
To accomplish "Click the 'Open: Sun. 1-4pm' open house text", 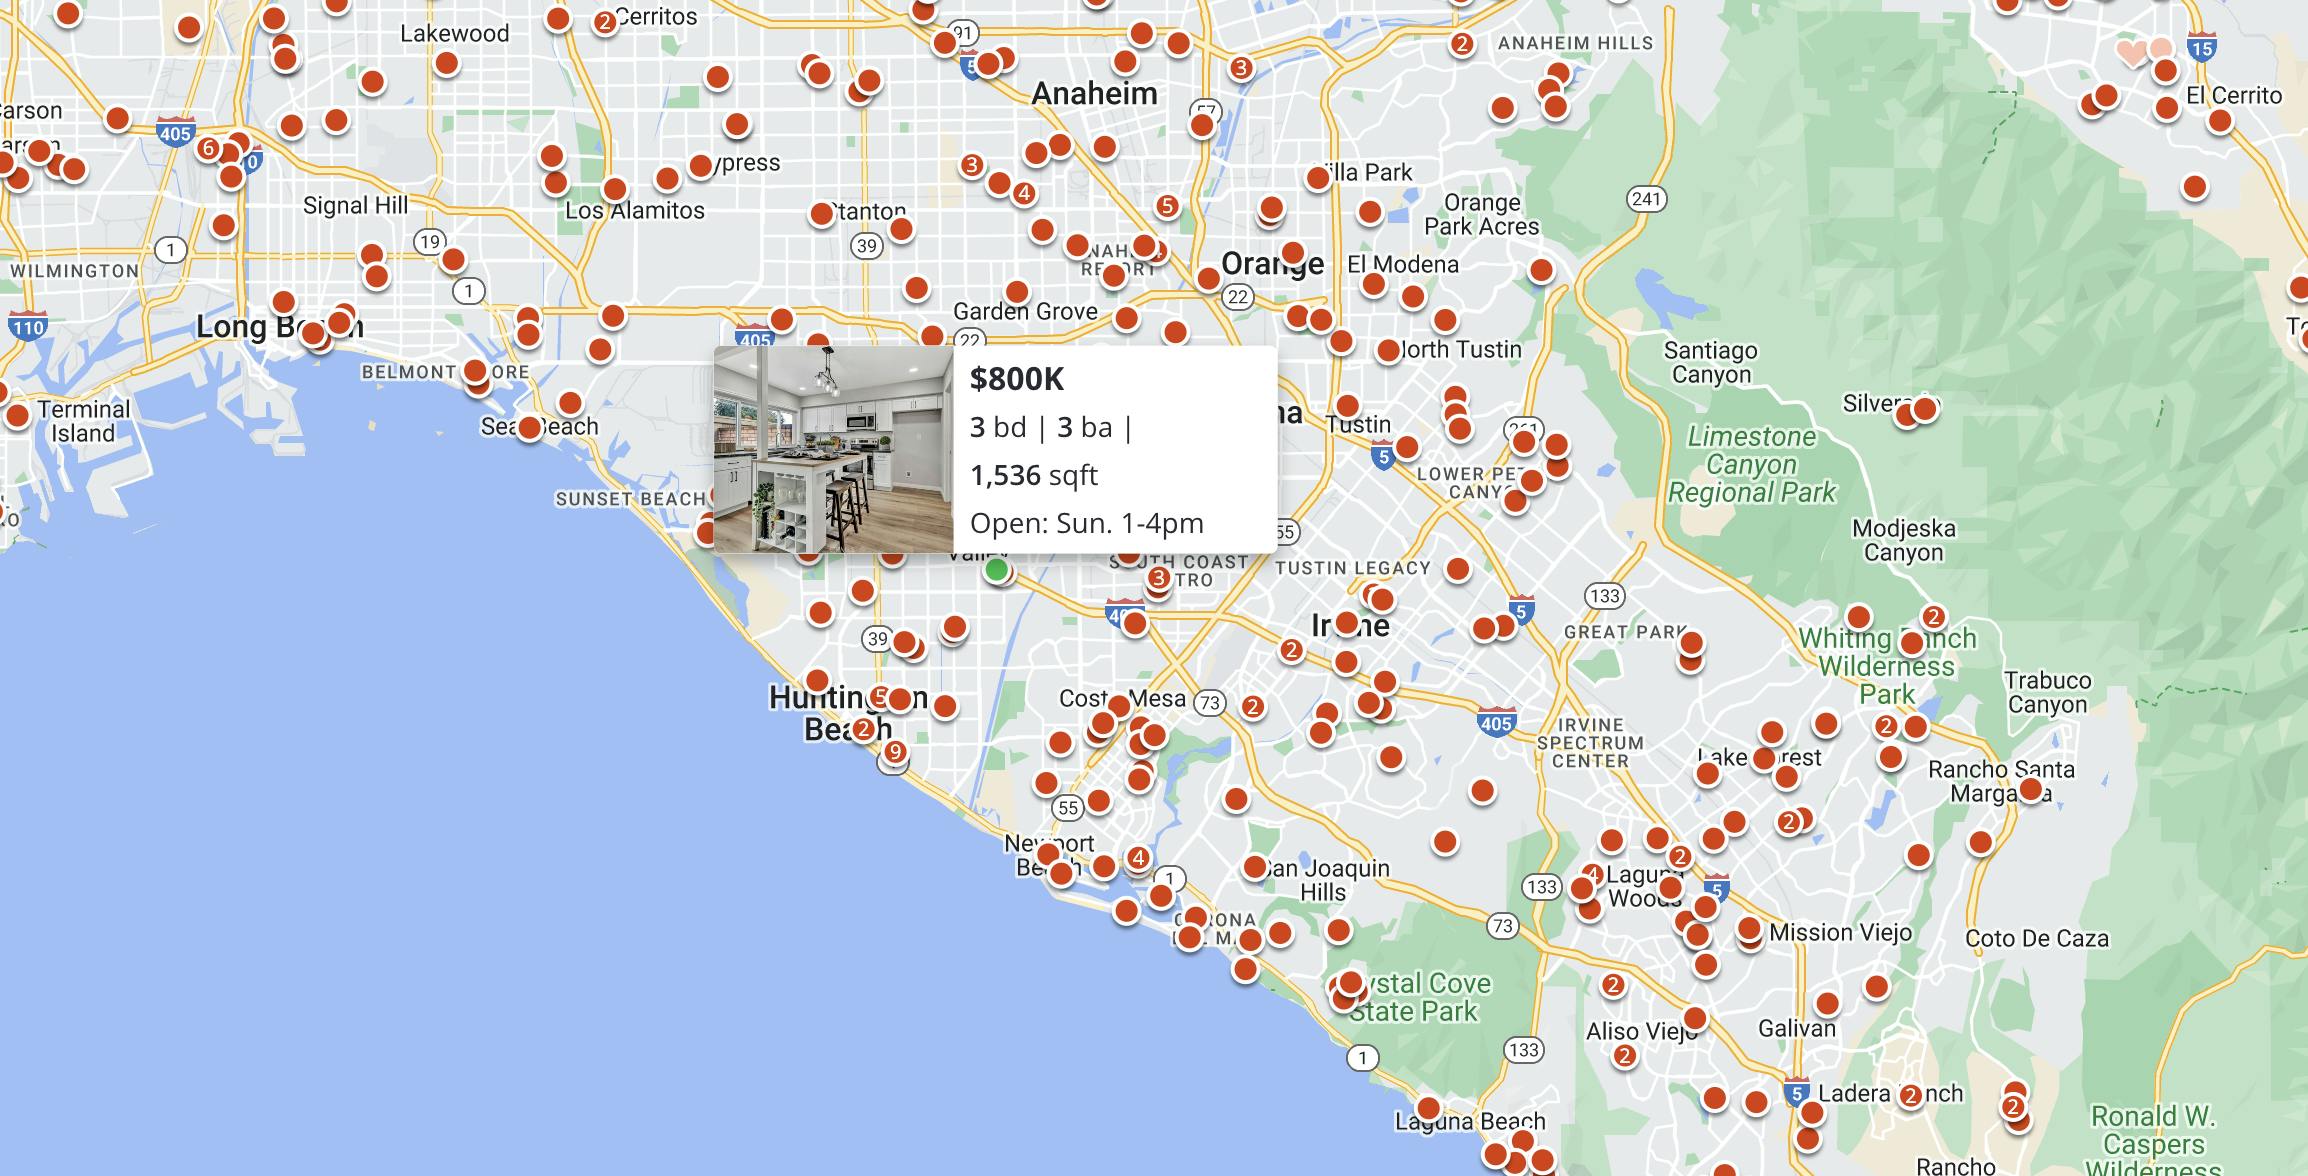I will [x=1087, y=523].
